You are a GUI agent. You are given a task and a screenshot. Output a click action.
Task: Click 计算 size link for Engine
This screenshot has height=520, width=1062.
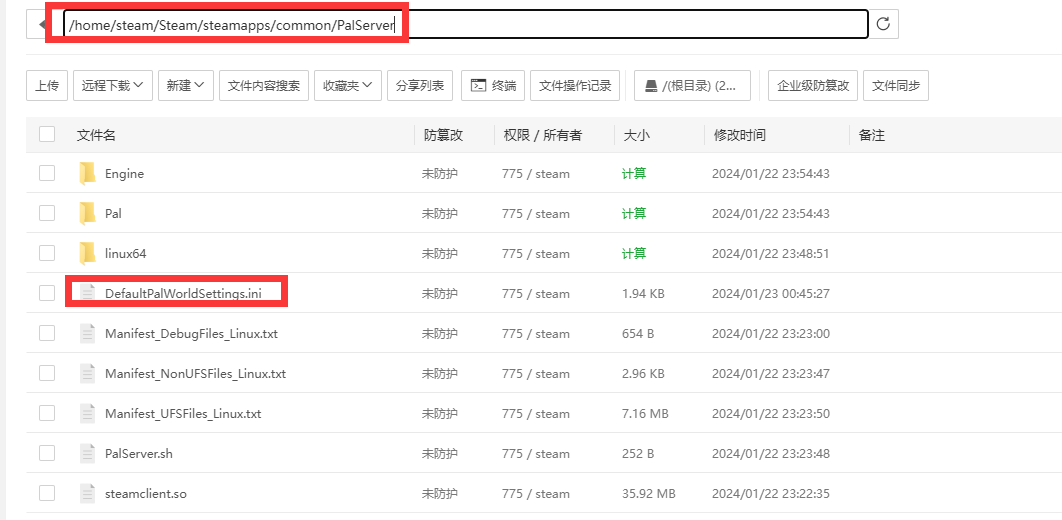[634, 173]
